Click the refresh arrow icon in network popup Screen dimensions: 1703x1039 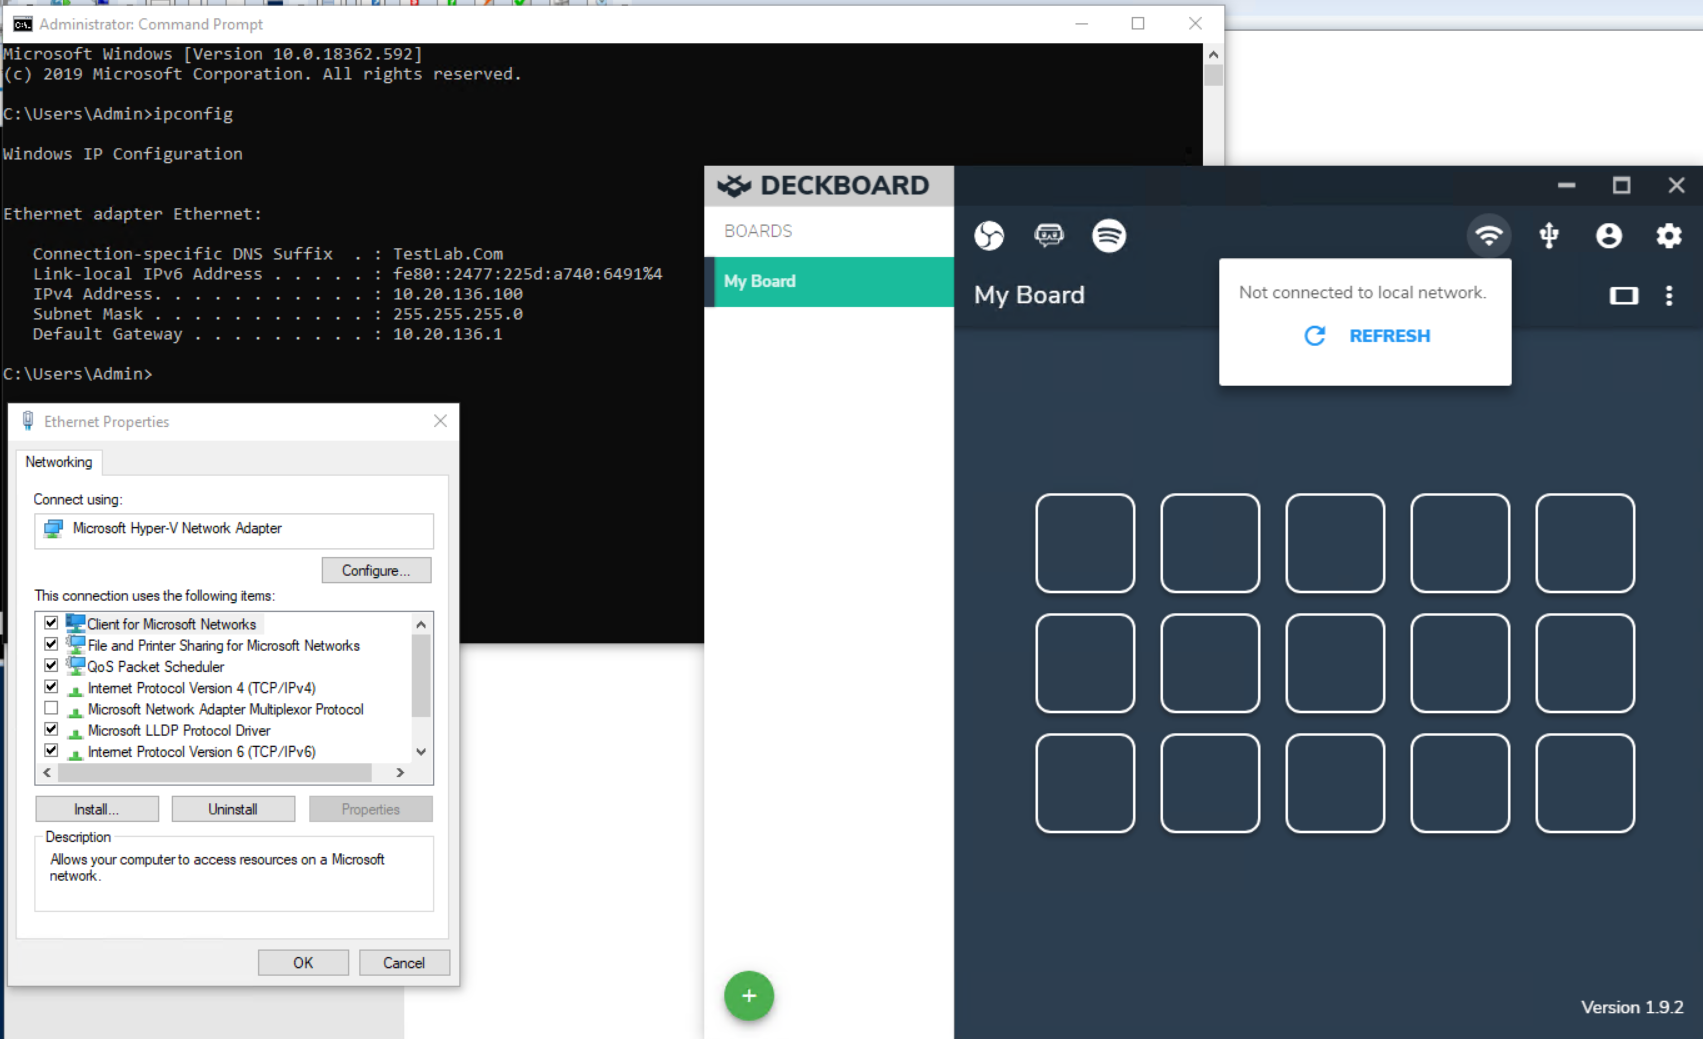1315,336
